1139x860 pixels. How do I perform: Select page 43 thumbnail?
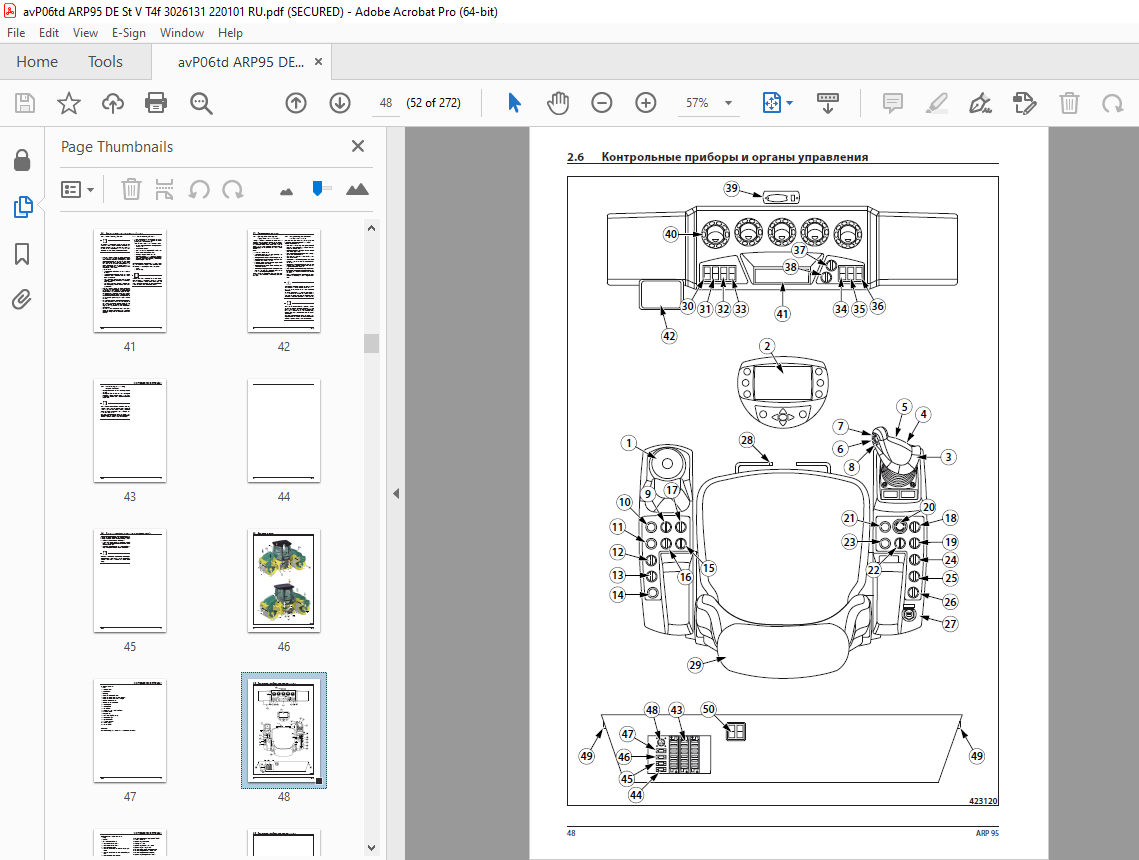coord(130,431)
